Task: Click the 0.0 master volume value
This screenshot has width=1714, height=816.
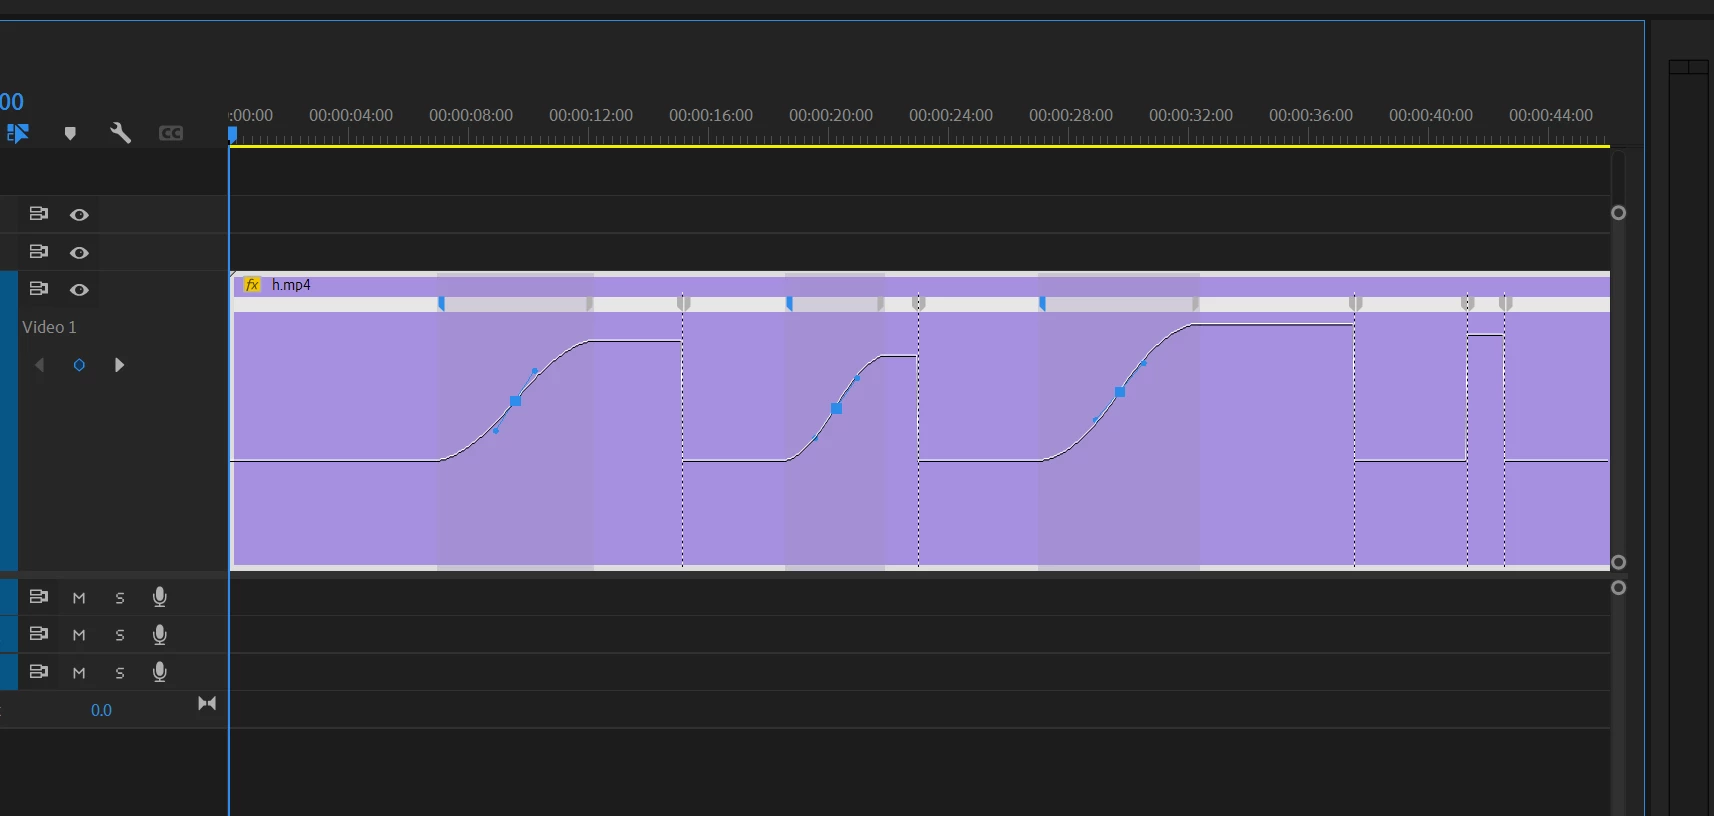Action: [101, 710]
